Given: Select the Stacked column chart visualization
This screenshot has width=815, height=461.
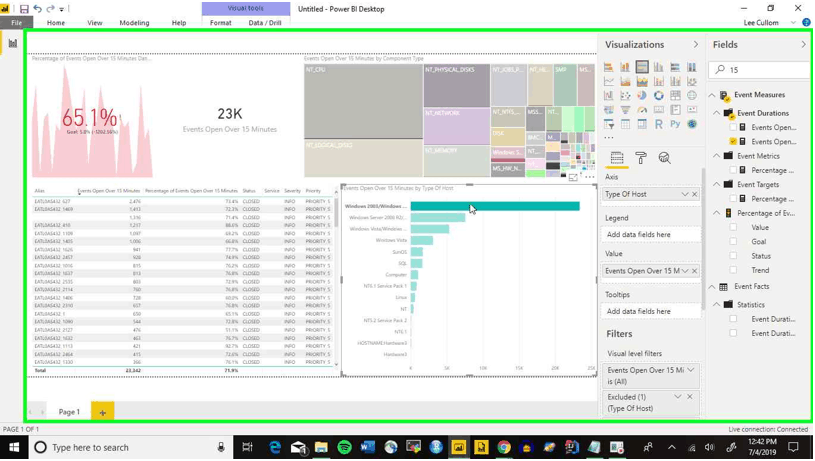Looking at the screenshot, I should pos(625,67).
